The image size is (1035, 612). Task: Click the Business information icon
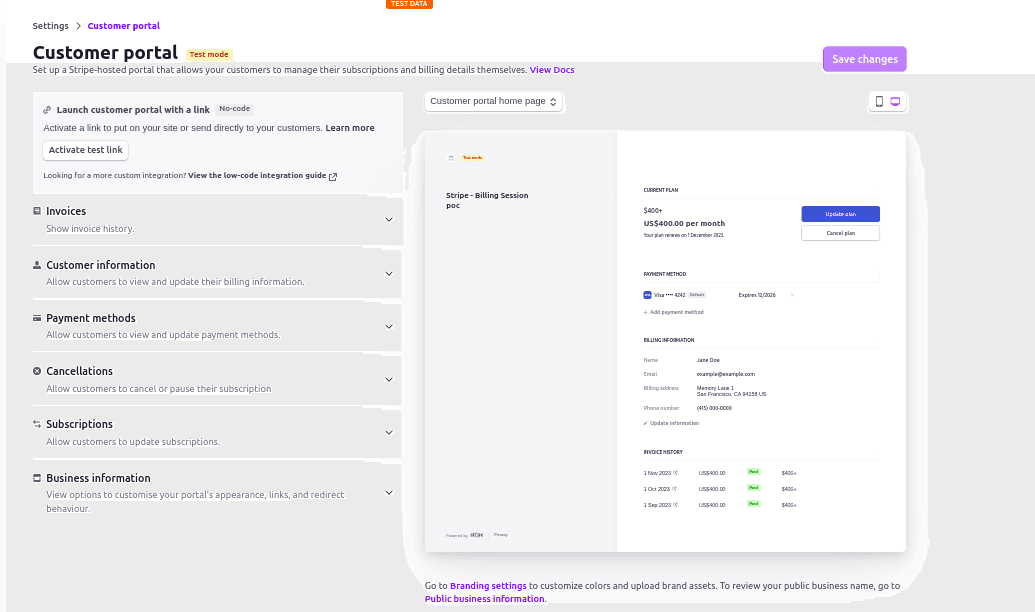click(x=37, y=478)
